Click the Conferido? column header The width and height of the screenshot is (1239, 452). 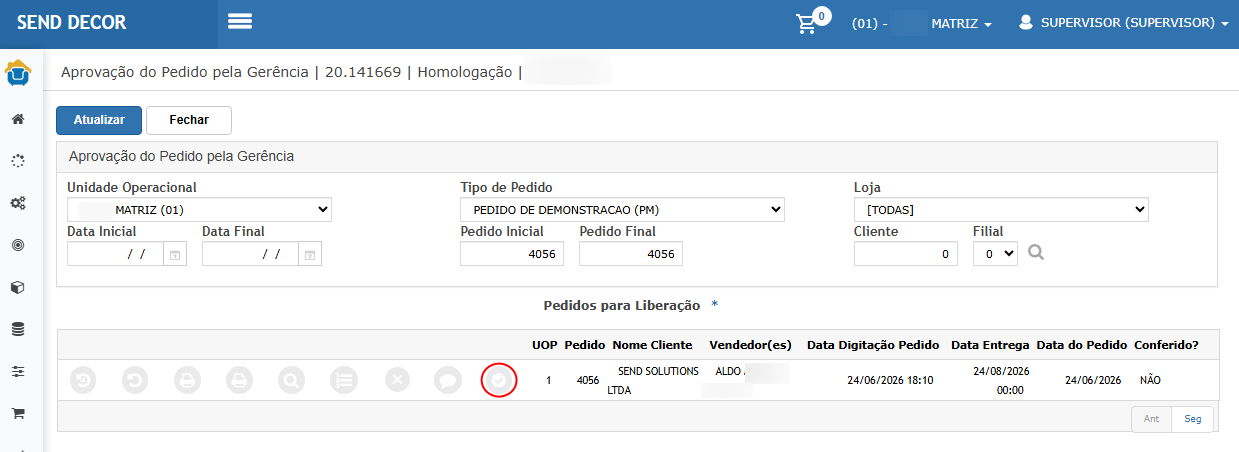tap(1166, 345)
